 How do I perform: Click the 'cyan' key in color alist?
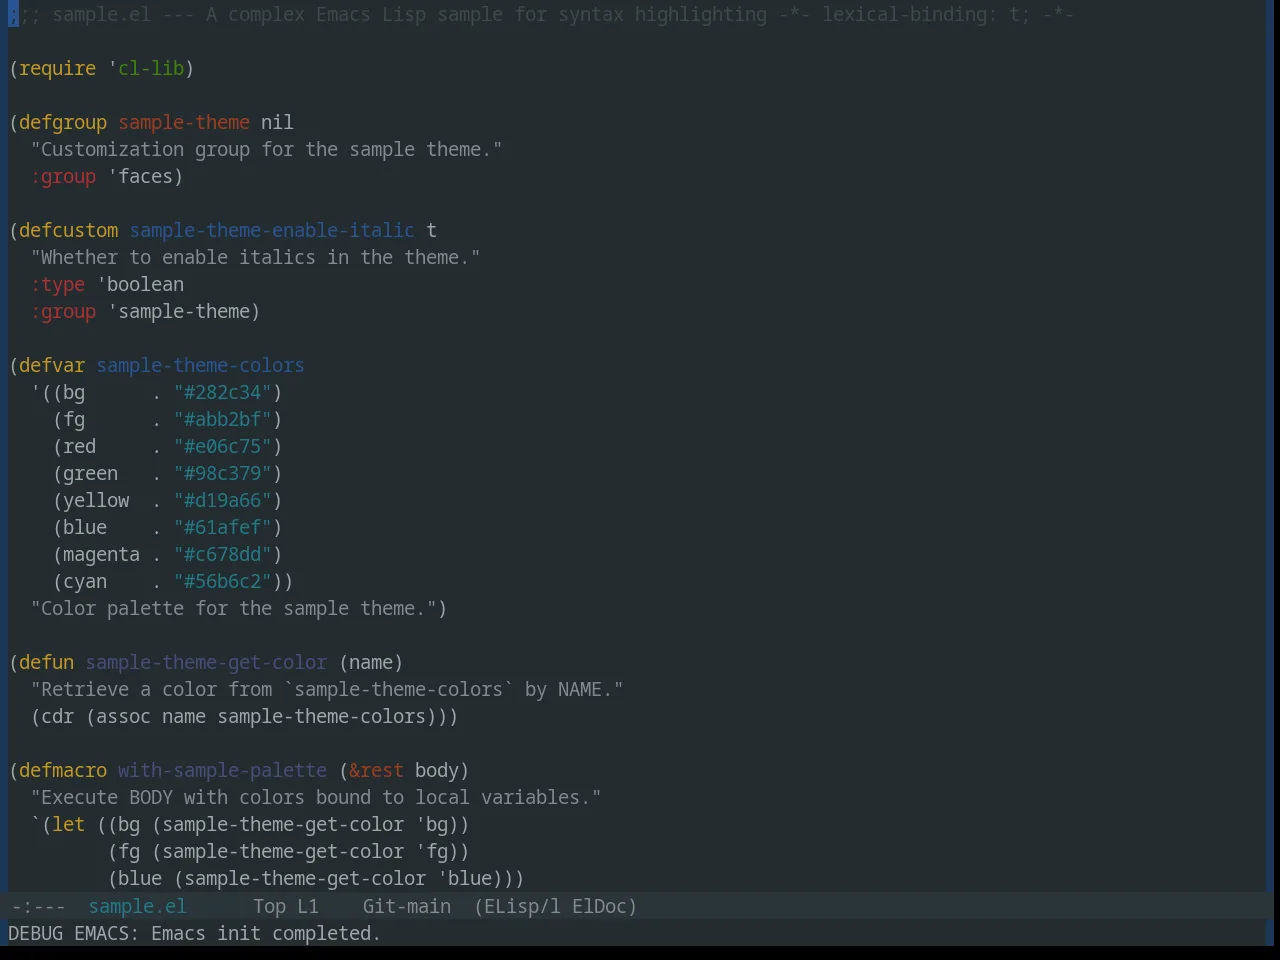(x=85, y=581)
